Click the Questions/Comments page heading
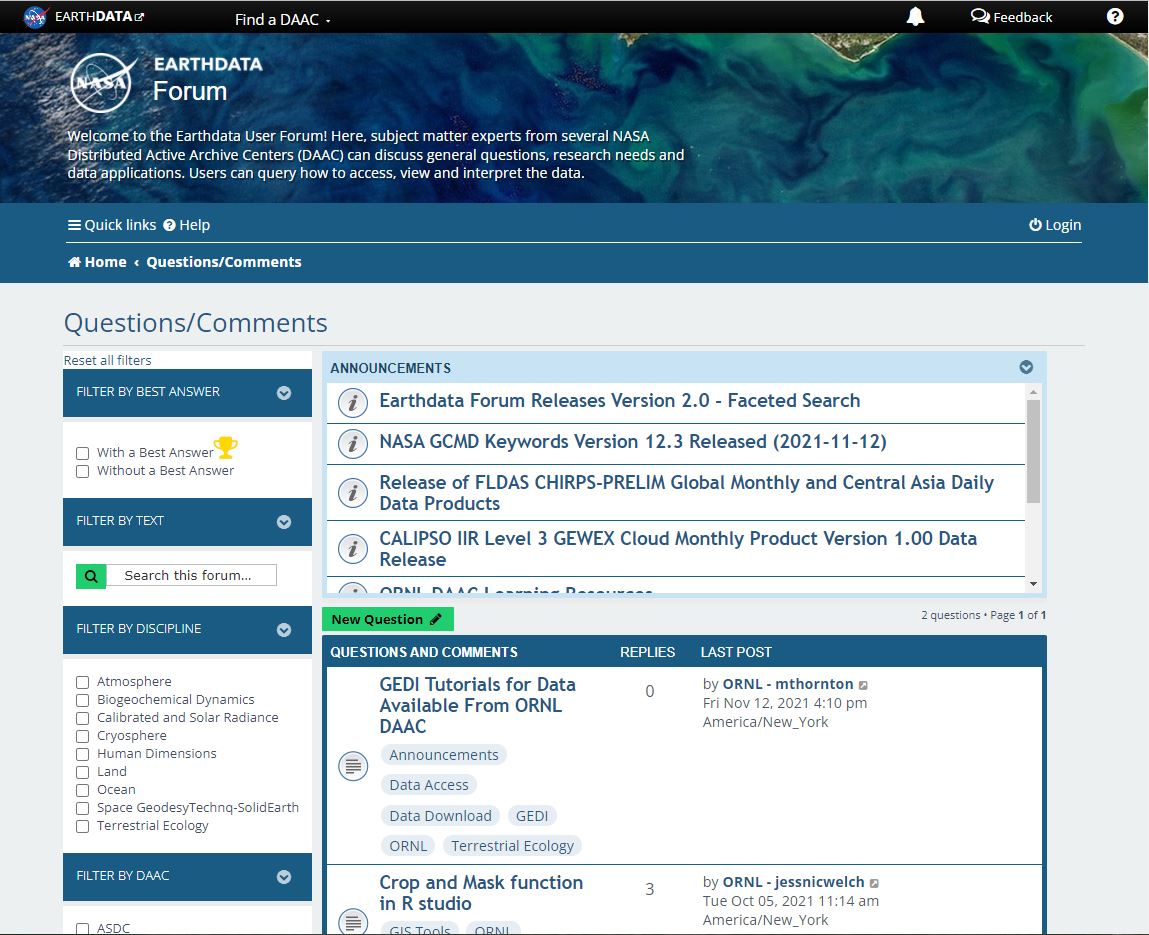This screenshot has width=1149, height=935. pyautogui.click(x=196, y=323)
